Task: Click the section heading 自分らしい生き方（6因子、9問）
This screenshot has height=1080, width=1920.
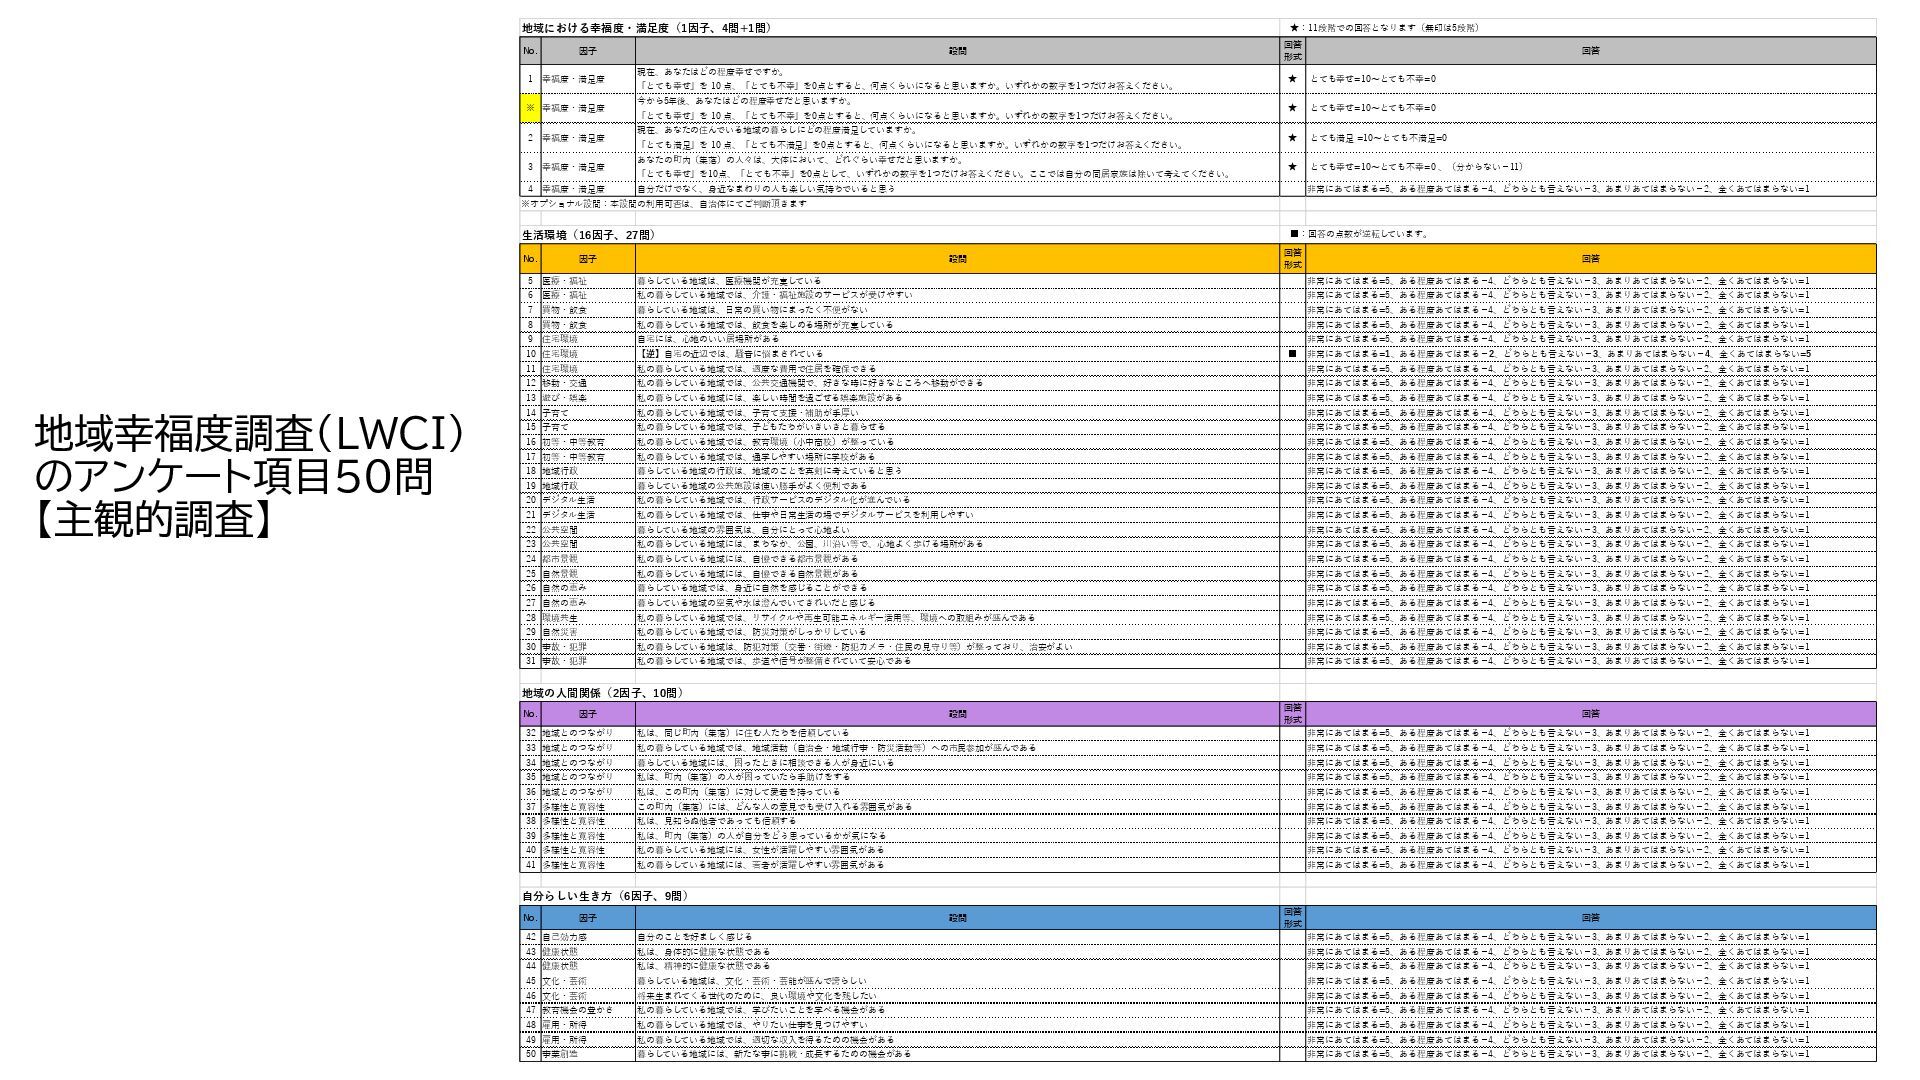Action: pyautogui.click(x=605, y=896)
